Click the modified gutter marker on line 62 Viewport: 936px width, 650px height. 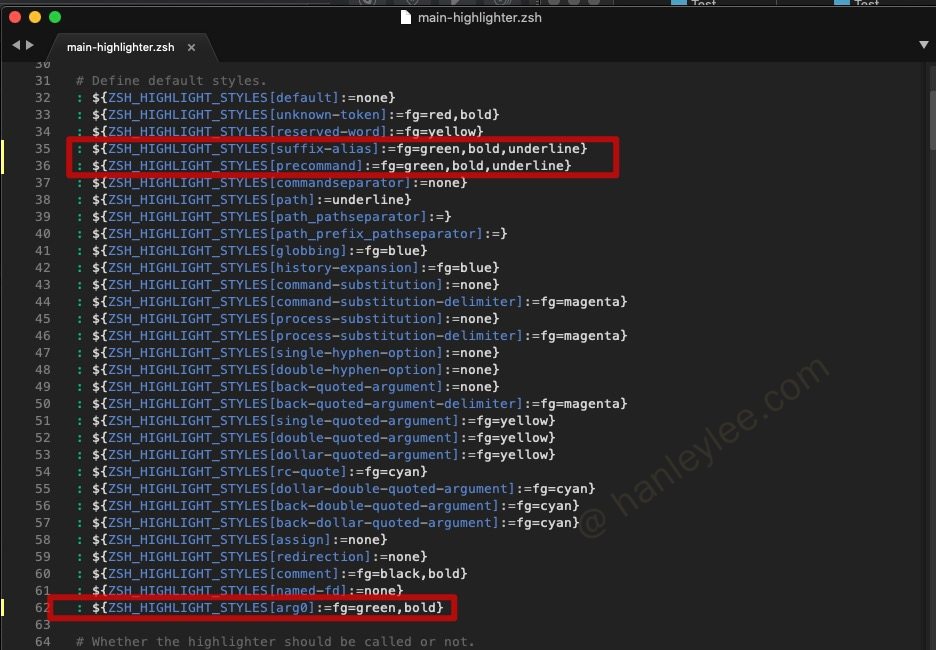[3, 608]
